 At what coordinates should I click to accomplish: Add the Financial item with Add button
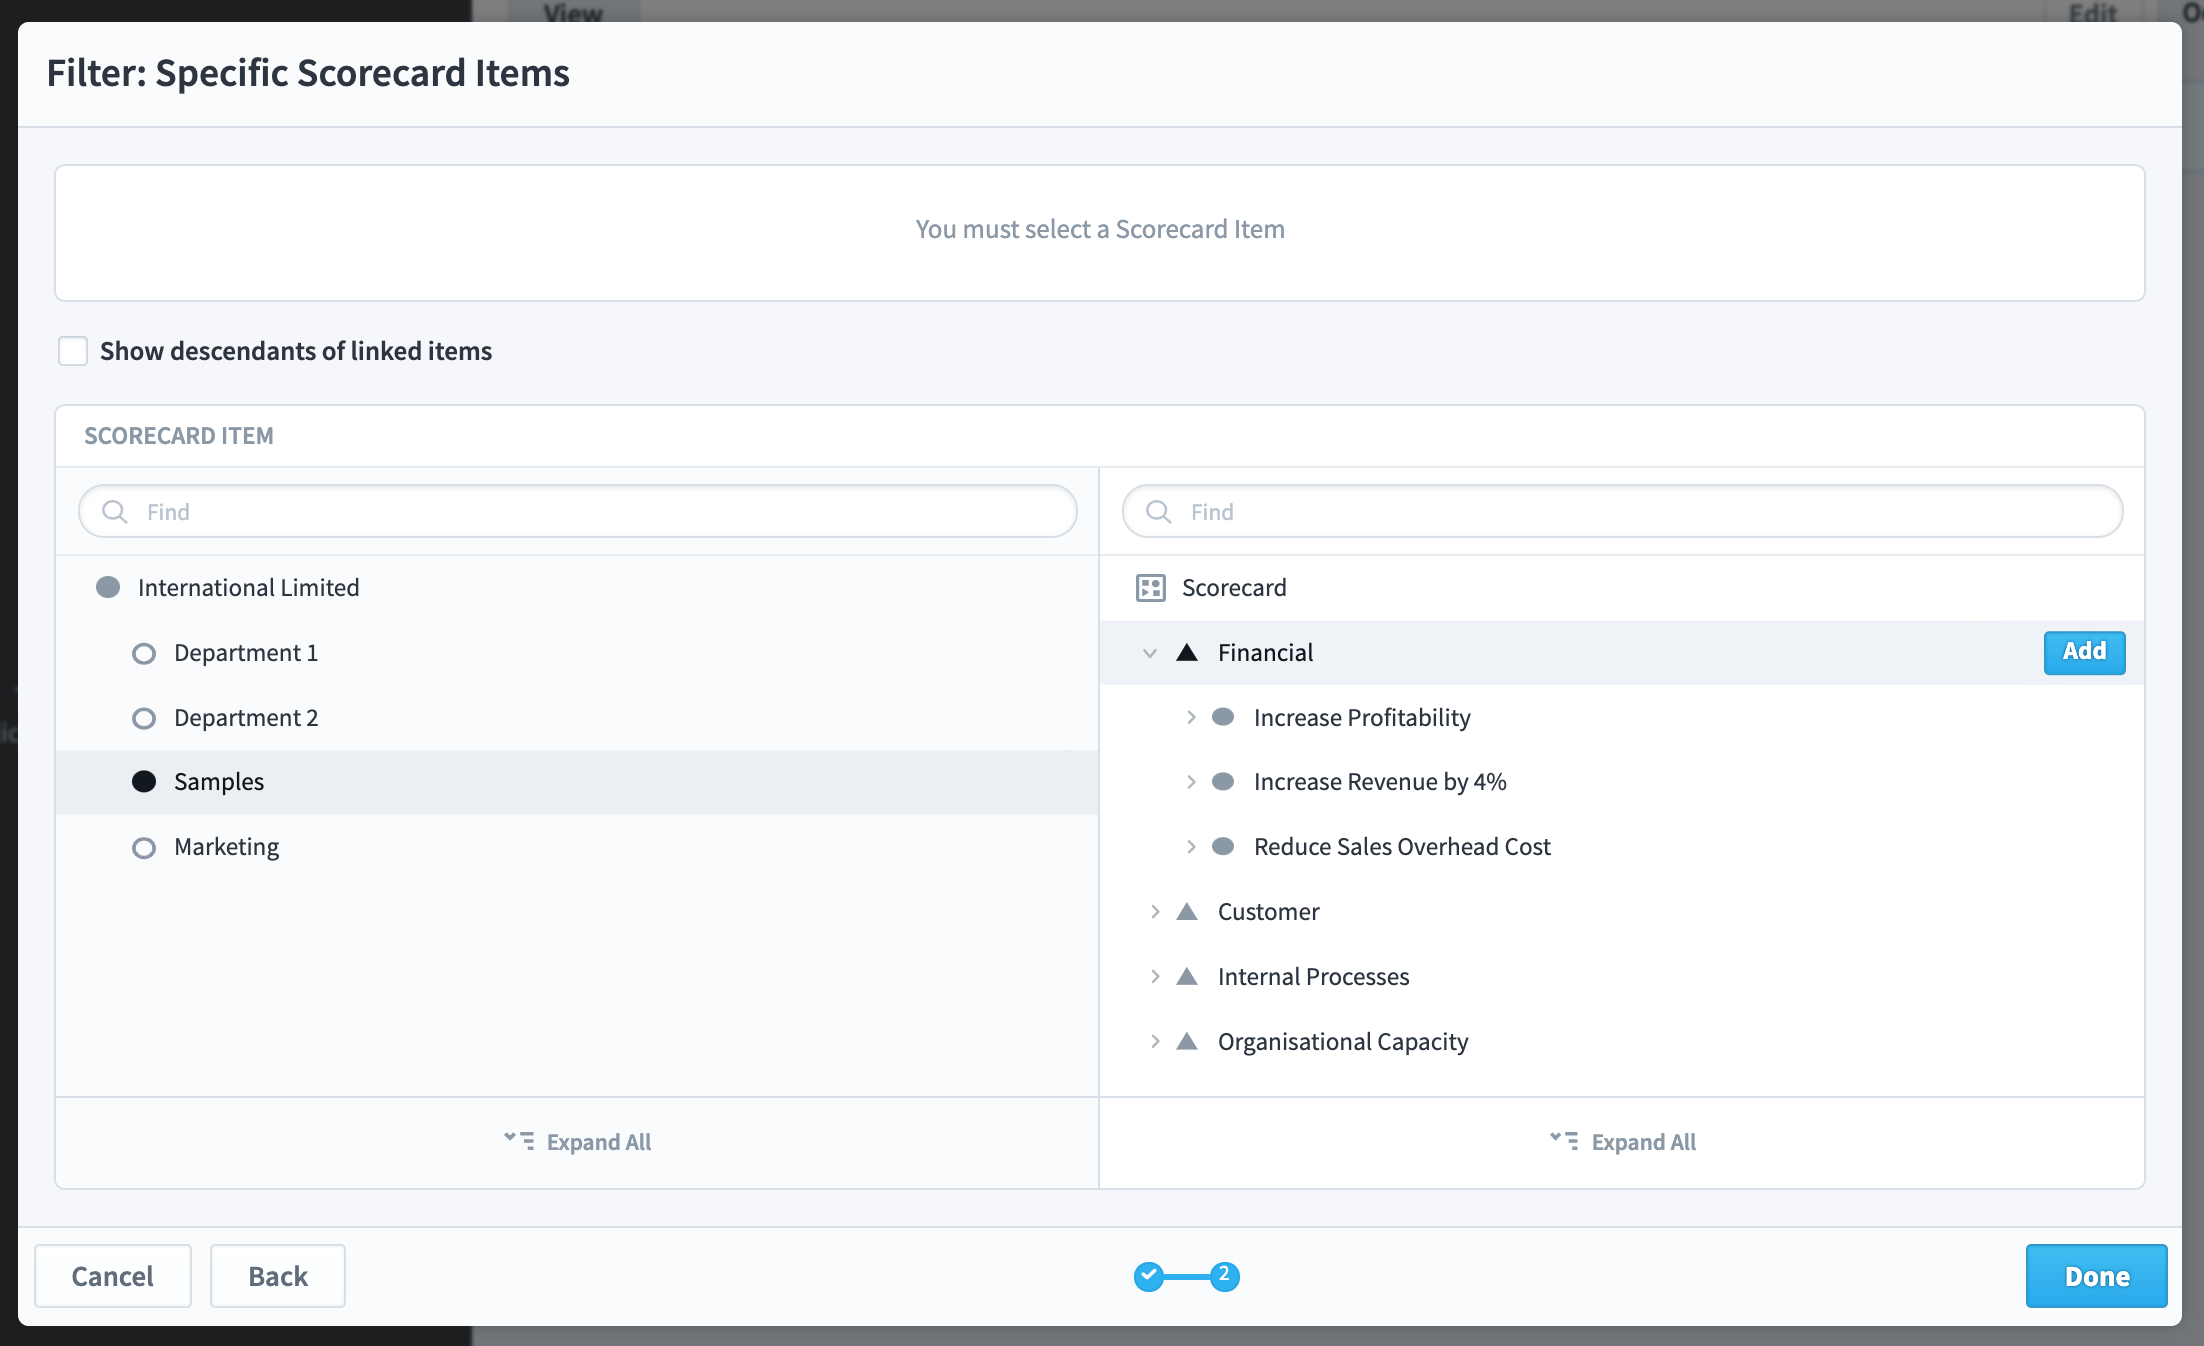pyautogui.click(x=2084, y=653)
